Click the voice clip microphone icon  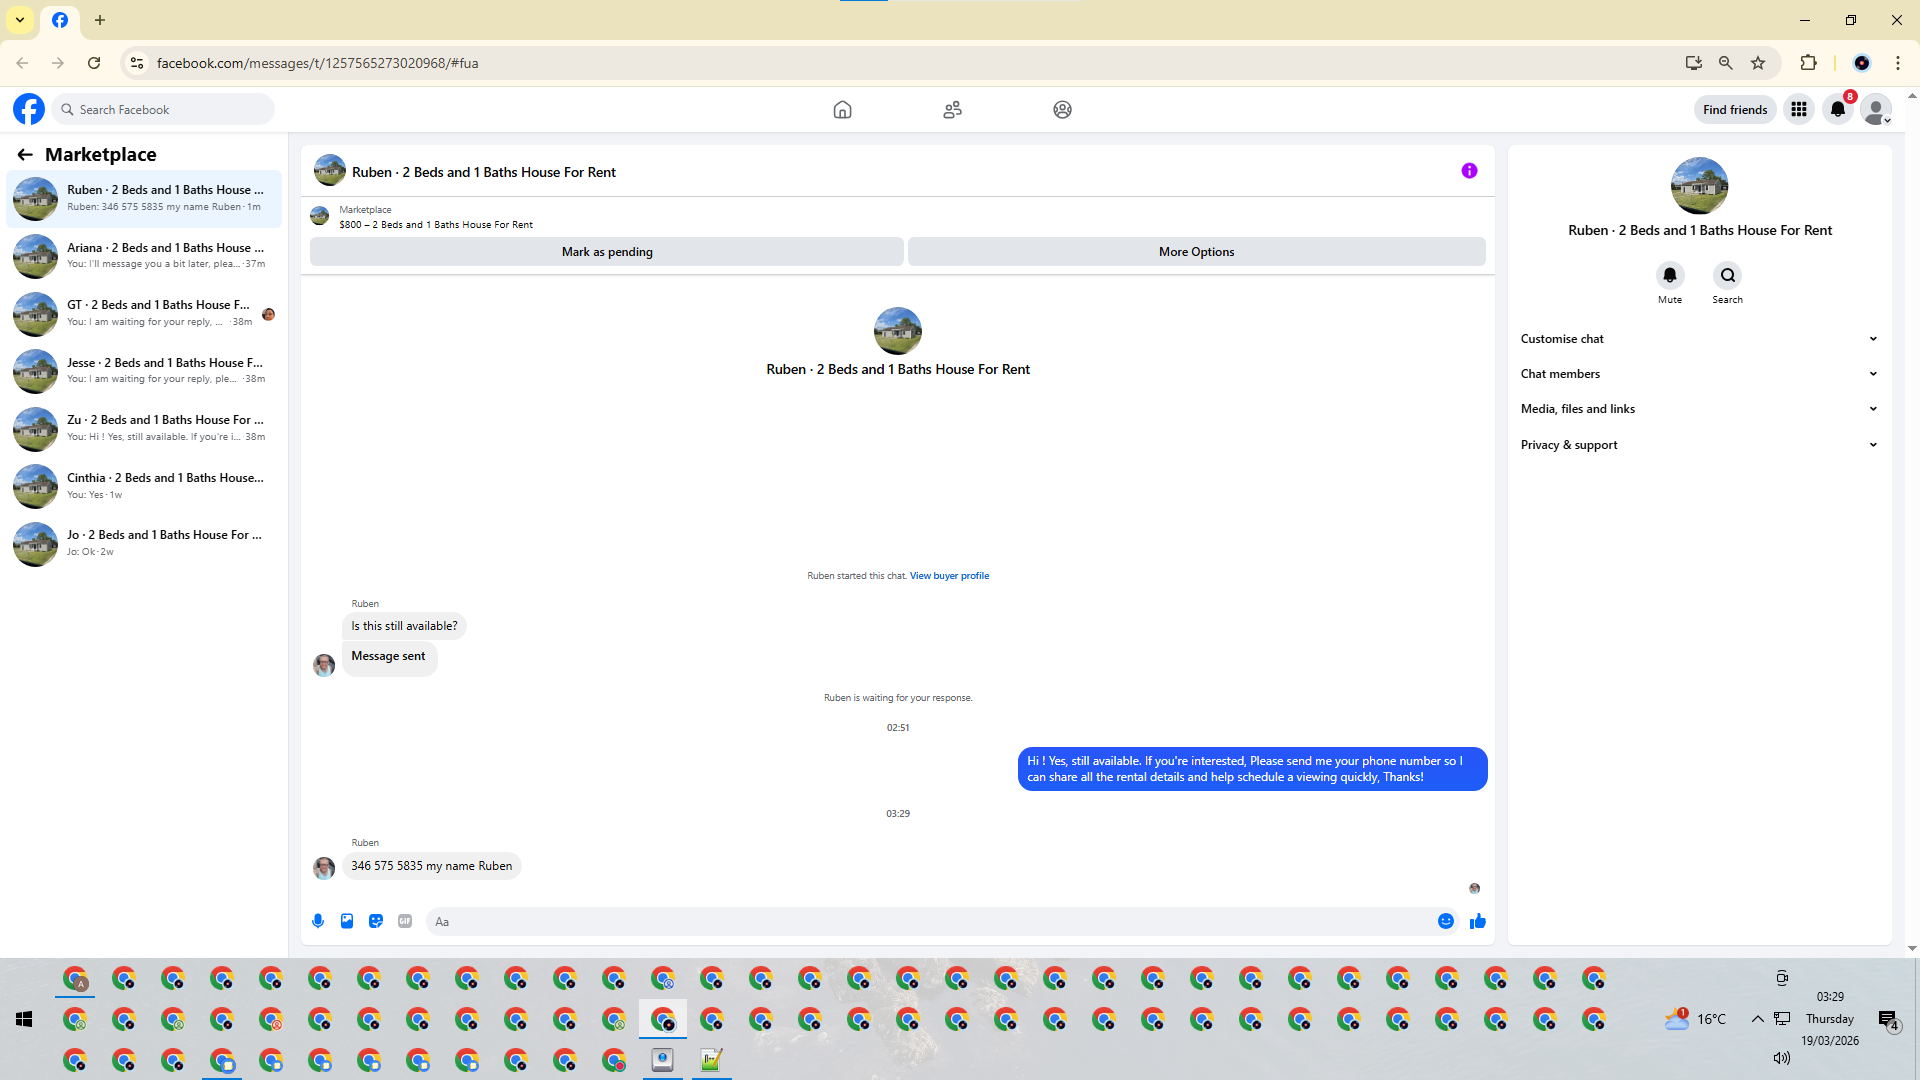(318, 921)
